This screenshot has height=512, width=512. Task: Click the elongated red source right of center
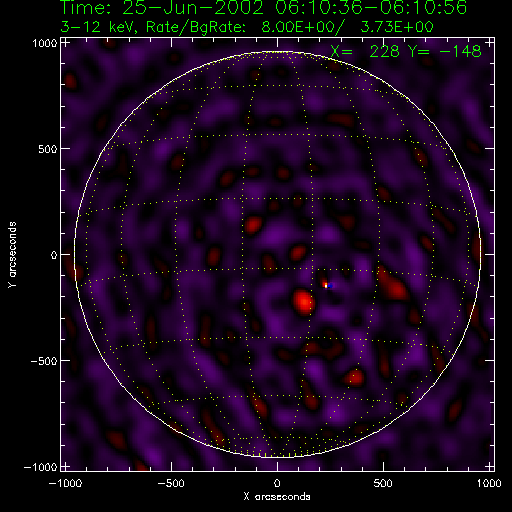point(393,284)
